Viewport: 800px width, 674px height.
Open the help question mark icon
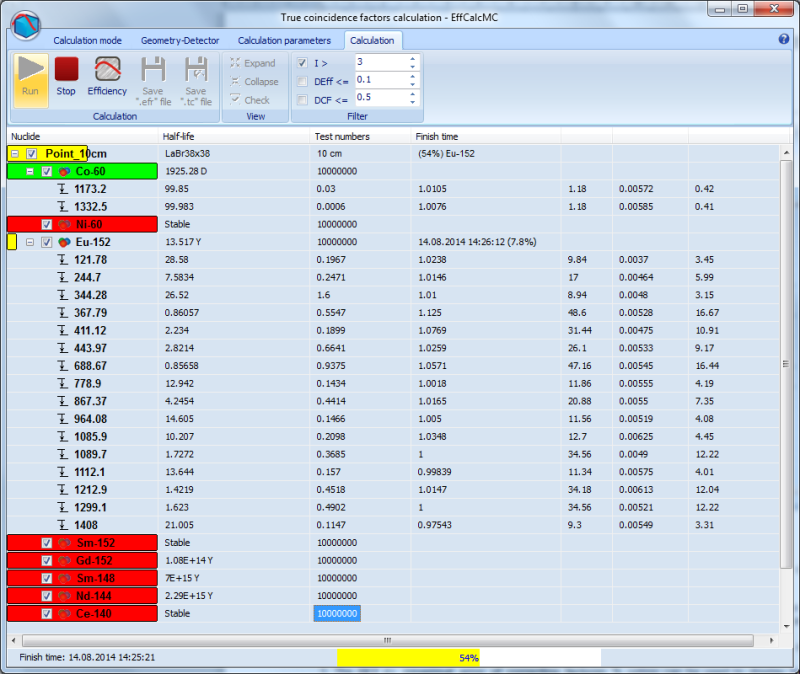click(783, 39)
